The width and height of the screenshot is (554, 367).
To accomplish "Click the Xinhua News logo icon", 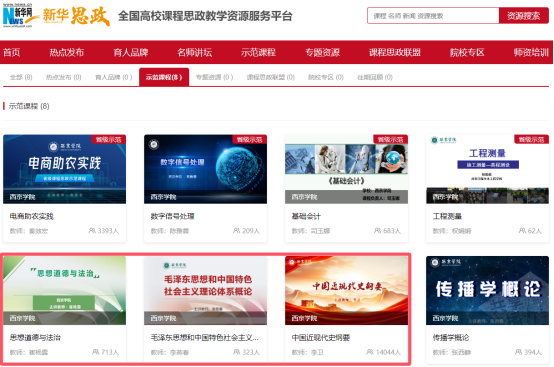I will click(18, 16).
